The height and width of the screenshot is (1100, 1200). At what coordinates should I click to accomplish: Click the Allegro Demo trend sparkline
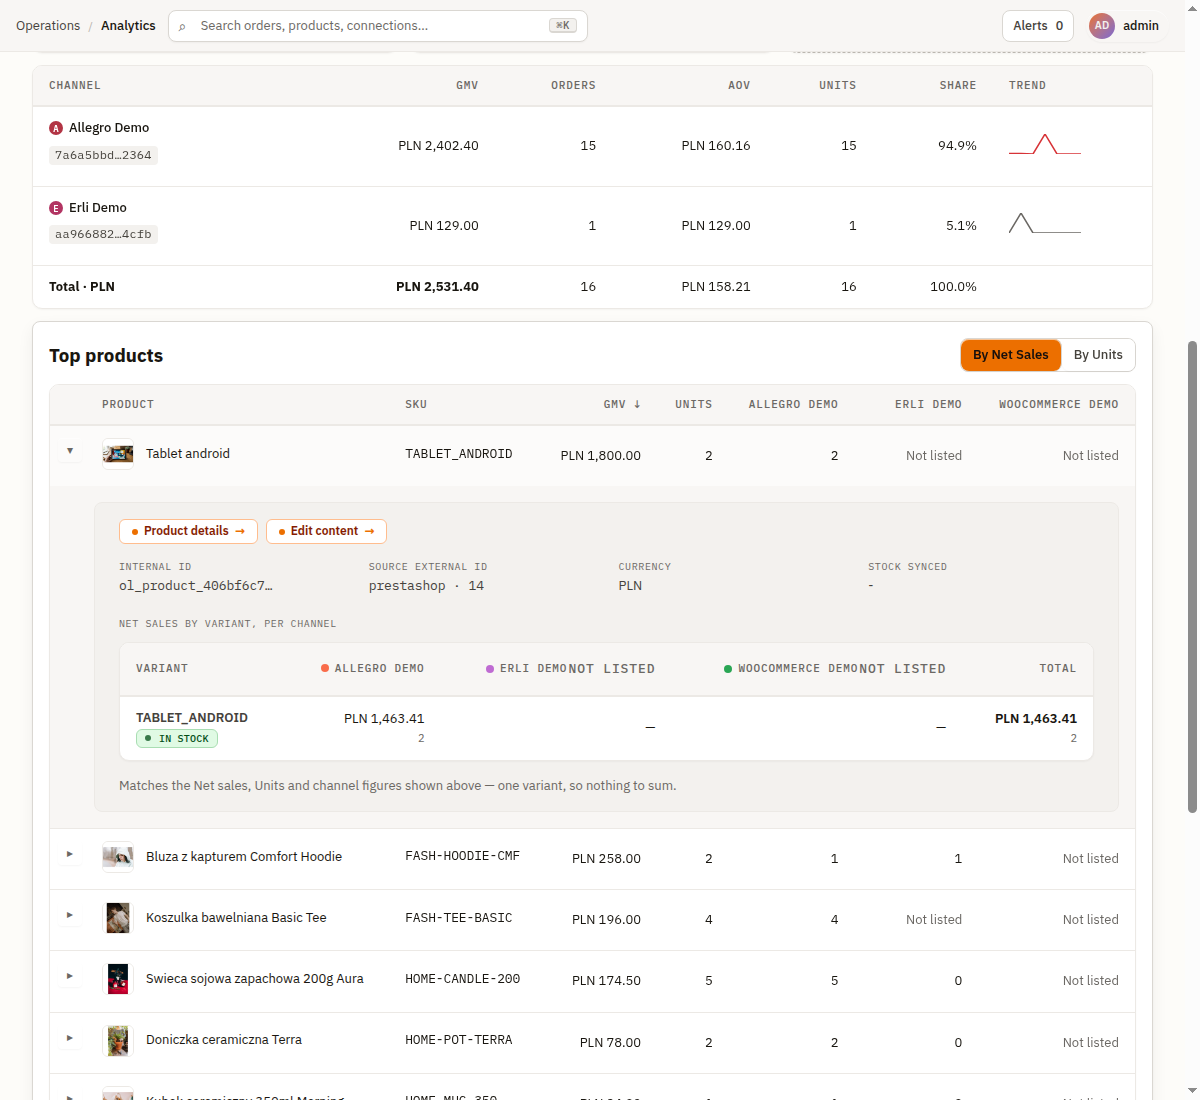tap(1045, 144)
